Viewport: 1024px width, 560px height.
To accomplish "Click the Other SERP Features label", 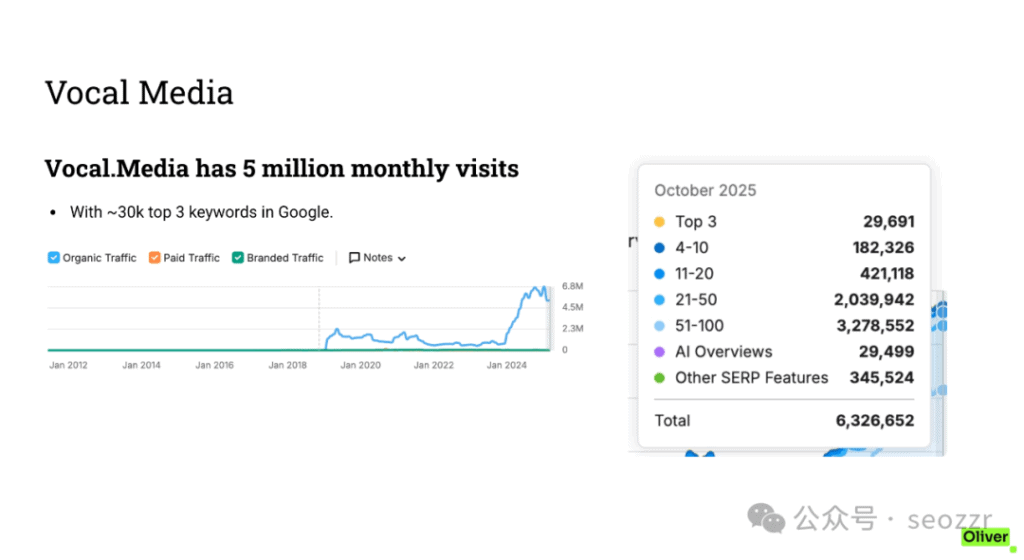I will (751, 378).
